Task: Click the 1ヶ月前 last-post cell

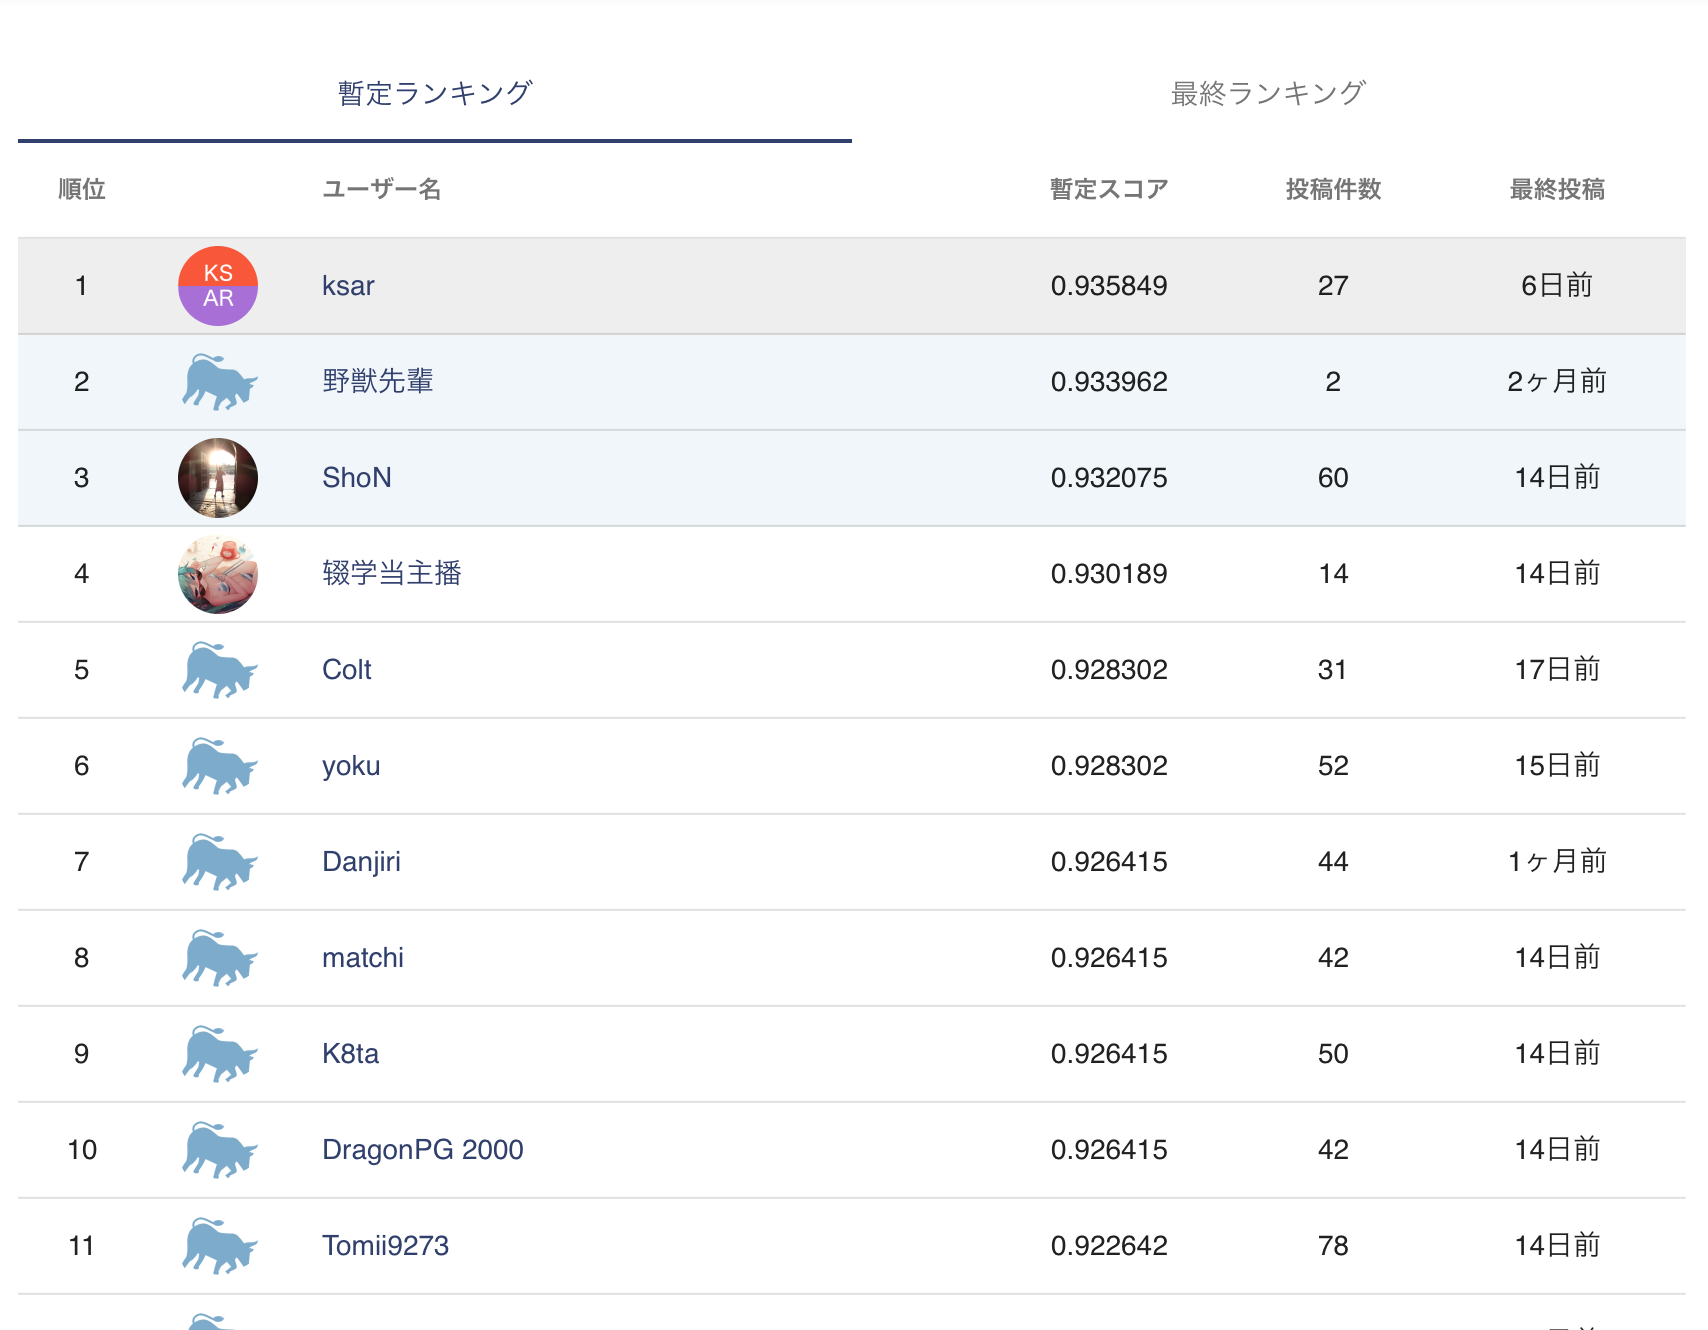Action: (x=1557, y=862)
